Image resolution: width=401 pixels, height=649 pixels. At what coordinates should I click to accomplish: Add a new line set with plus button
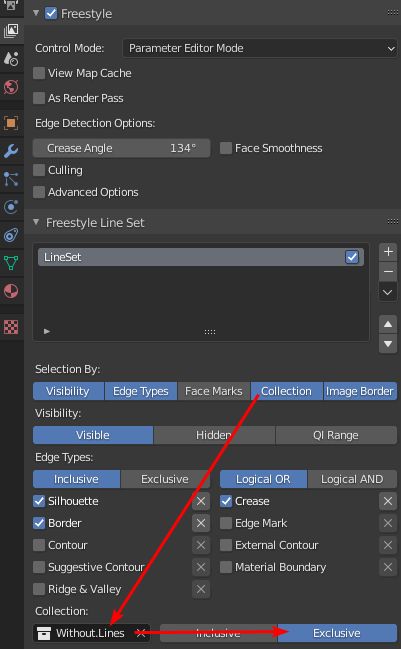388,252
